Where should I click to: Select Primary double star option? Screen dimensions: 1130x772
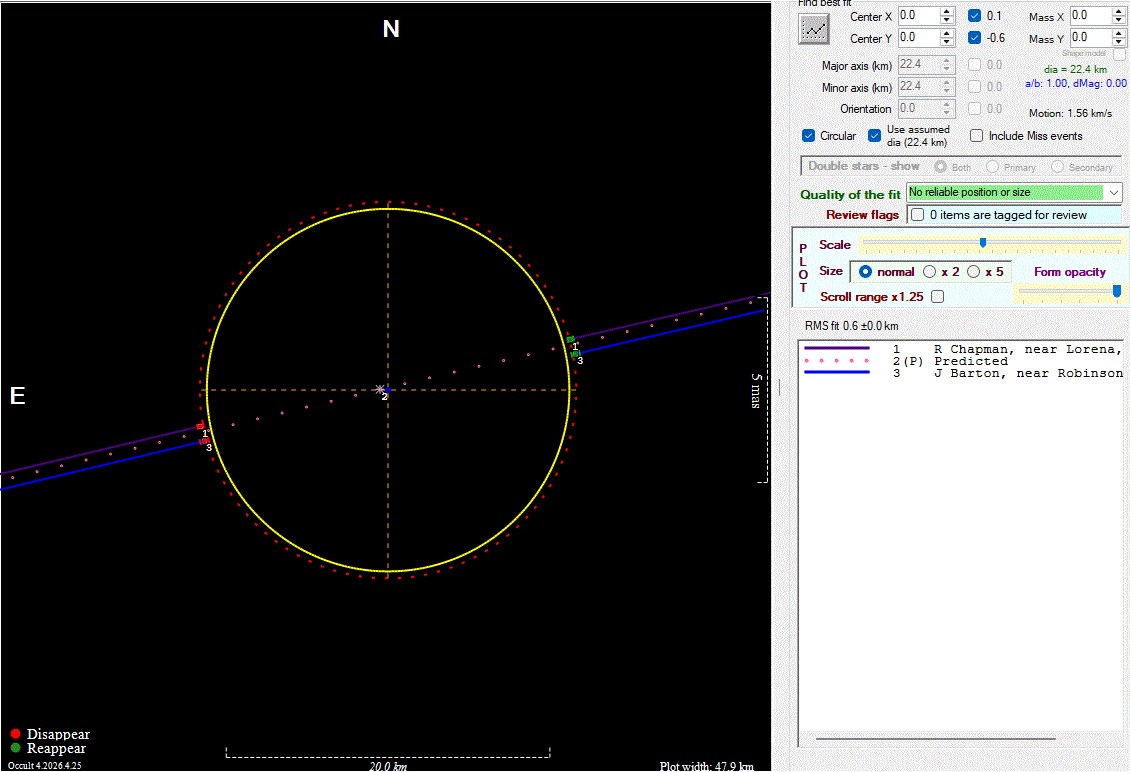pos(992,167)
